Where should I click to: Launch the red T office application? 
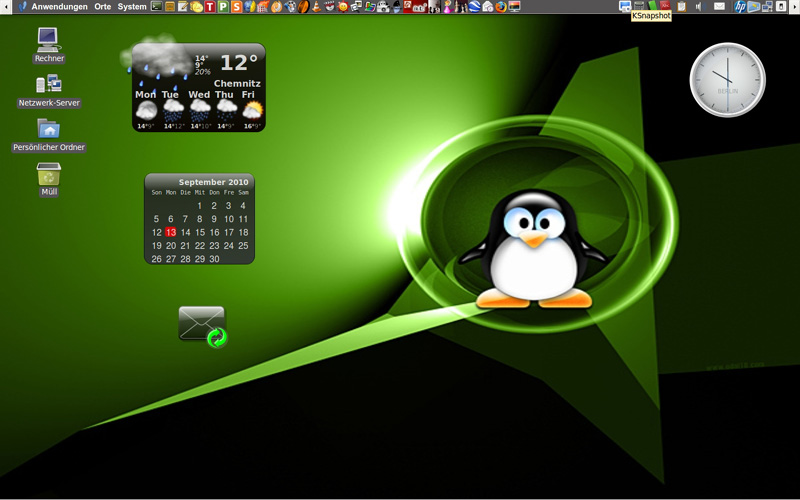tap(210, 7)
